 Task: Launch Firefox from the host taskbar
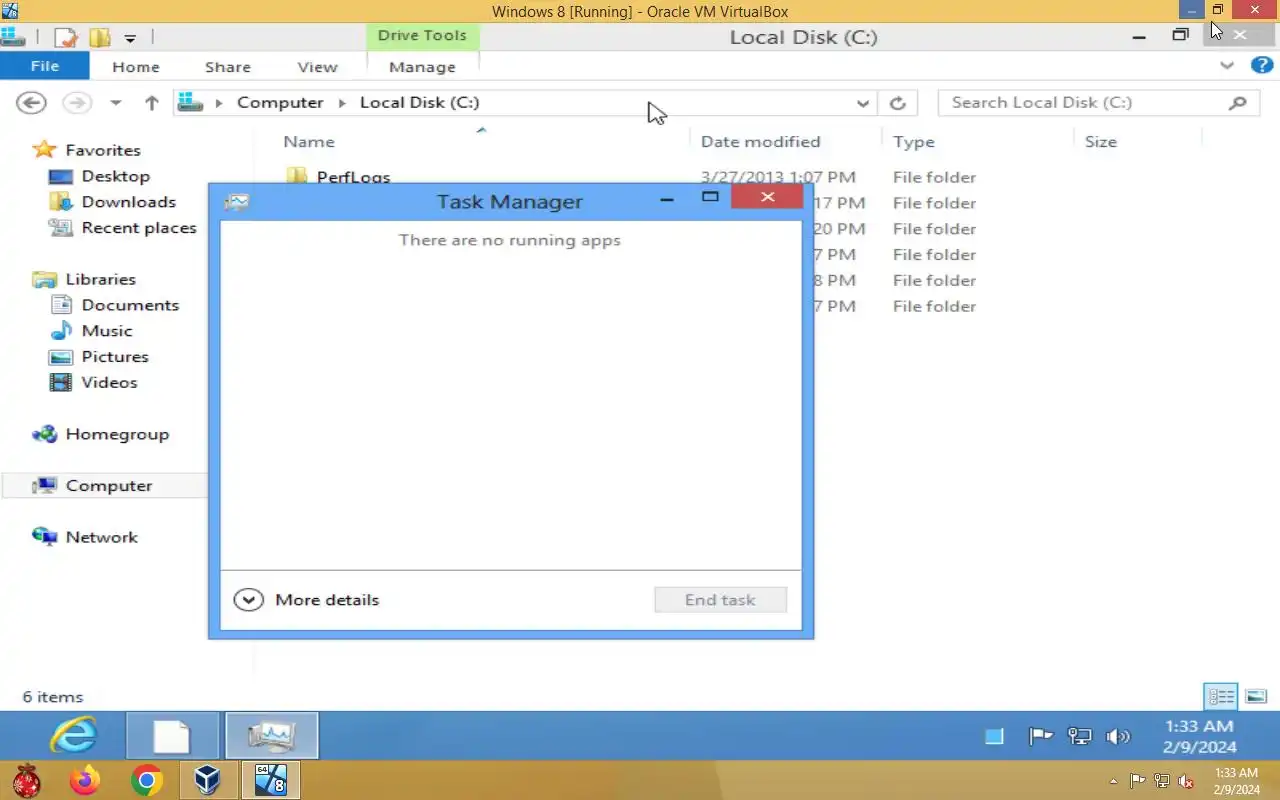85,780
